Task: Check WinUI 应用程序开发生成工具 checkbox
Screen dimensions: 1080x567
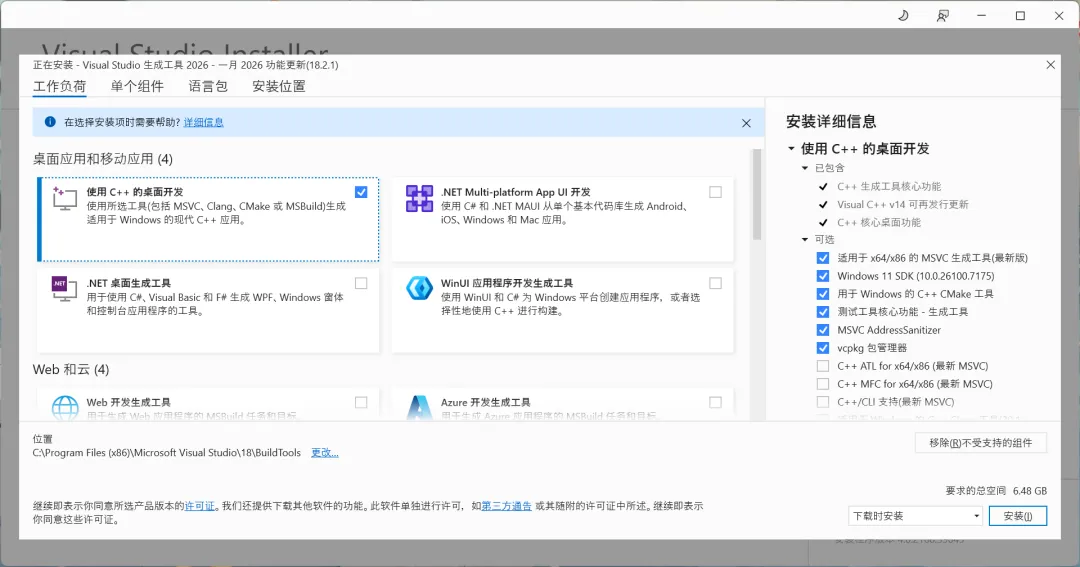Action: pos(716,283)
